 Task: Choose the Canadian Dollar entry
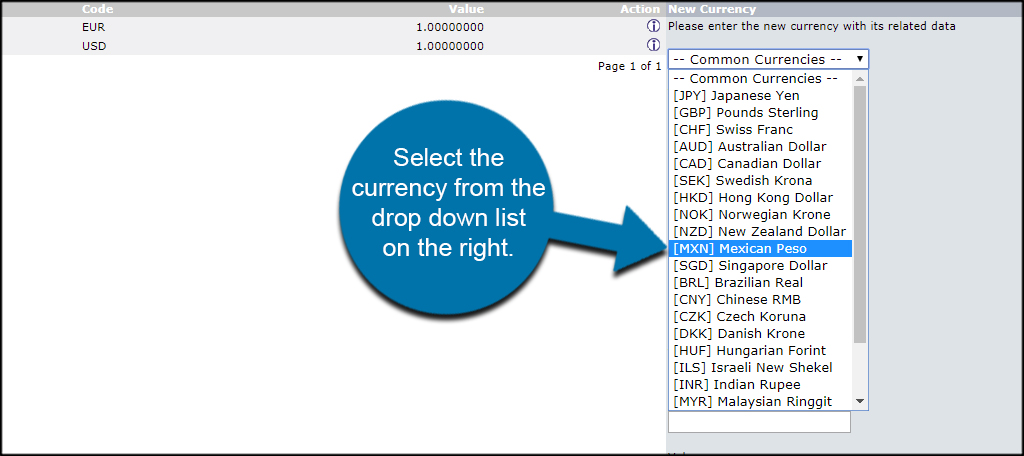748,164
